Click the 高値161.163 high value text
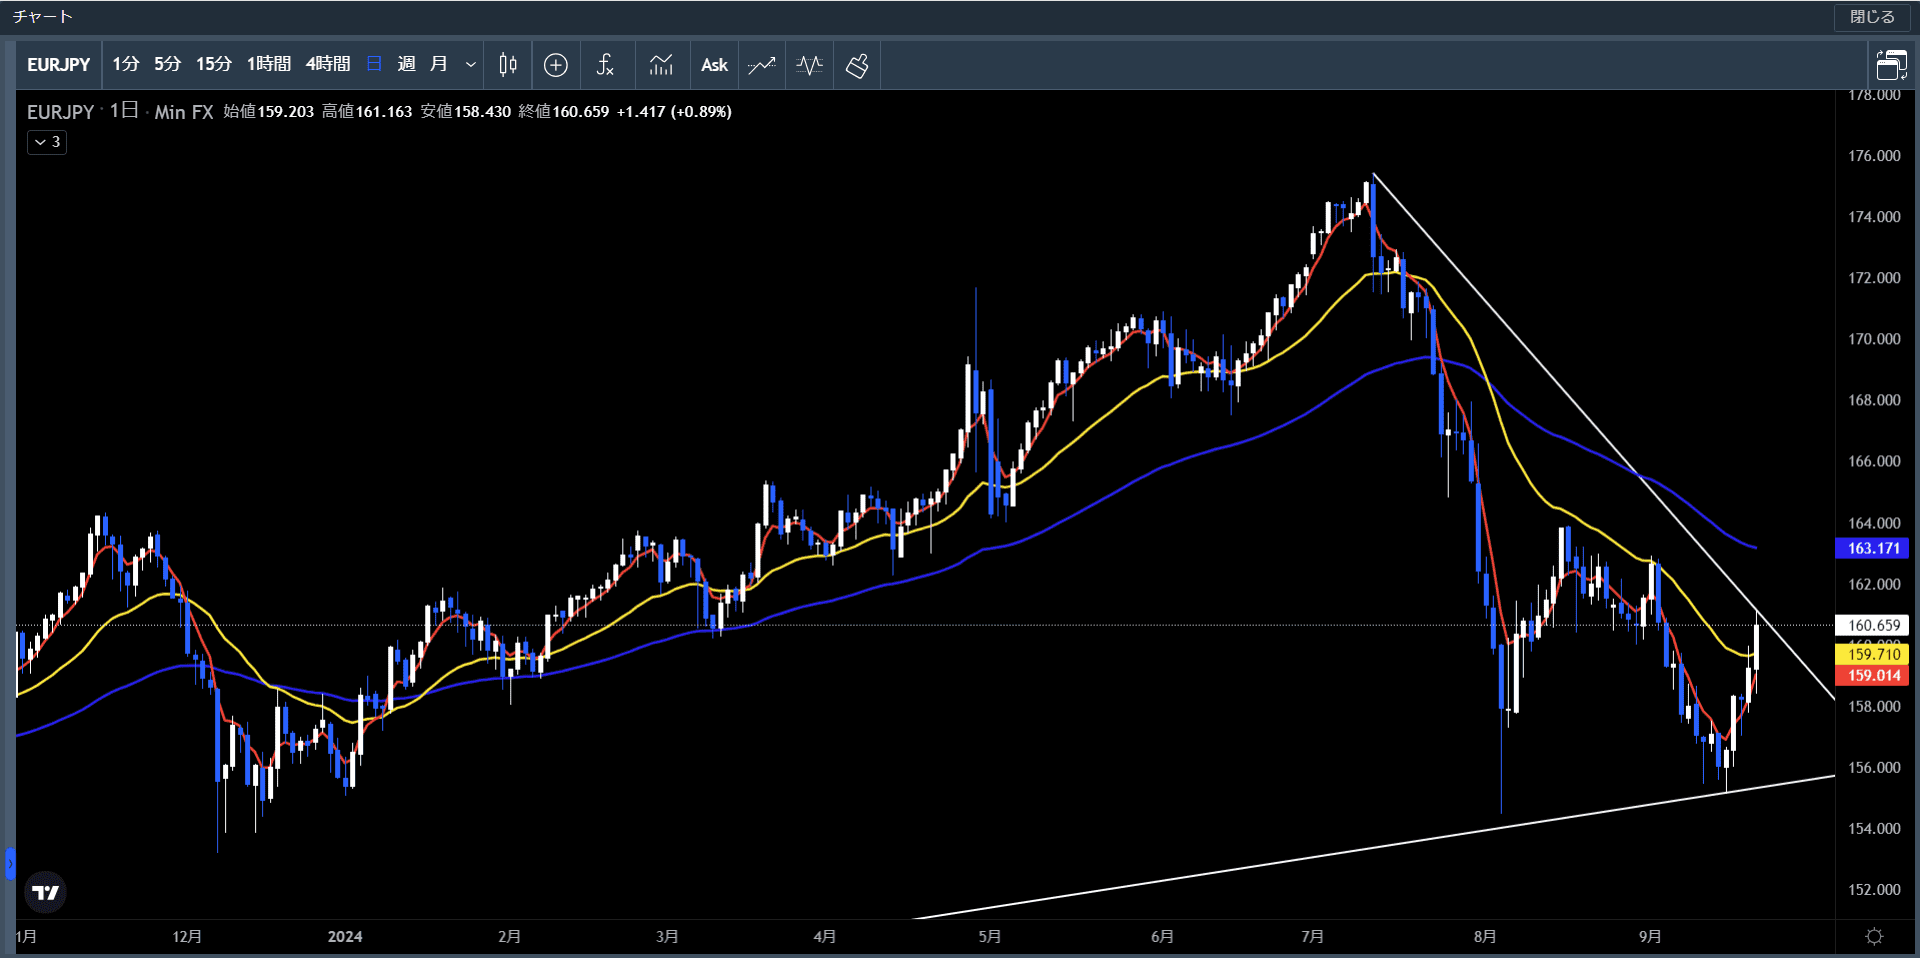The width and height of the screenshot is (1920, 958). point(366,112)
